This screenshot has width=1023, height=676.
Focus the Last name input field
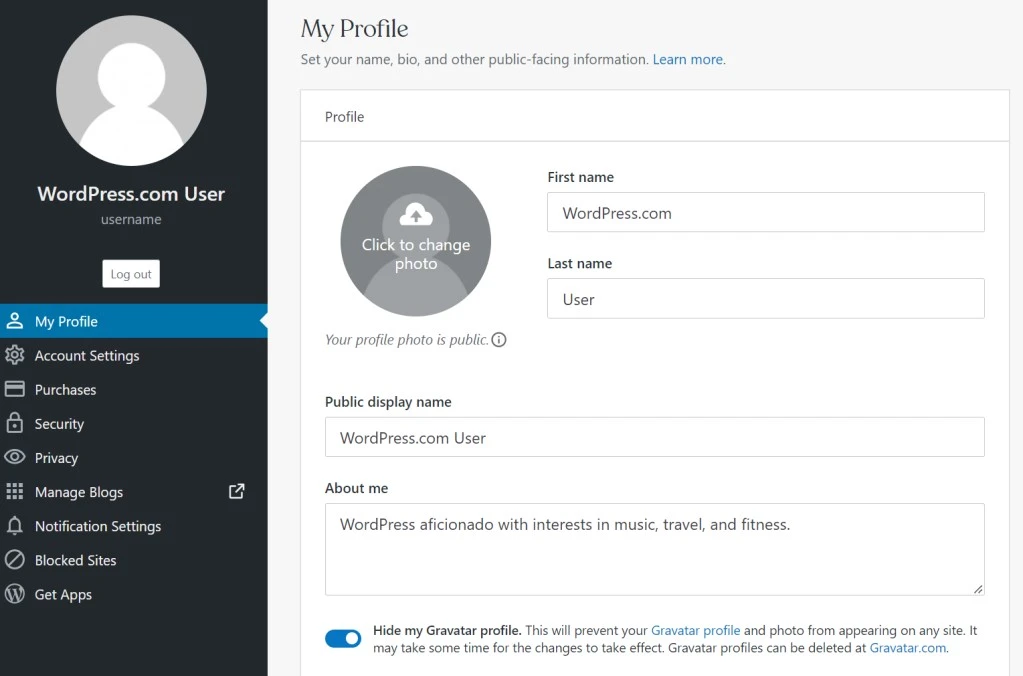pos(766,299)
